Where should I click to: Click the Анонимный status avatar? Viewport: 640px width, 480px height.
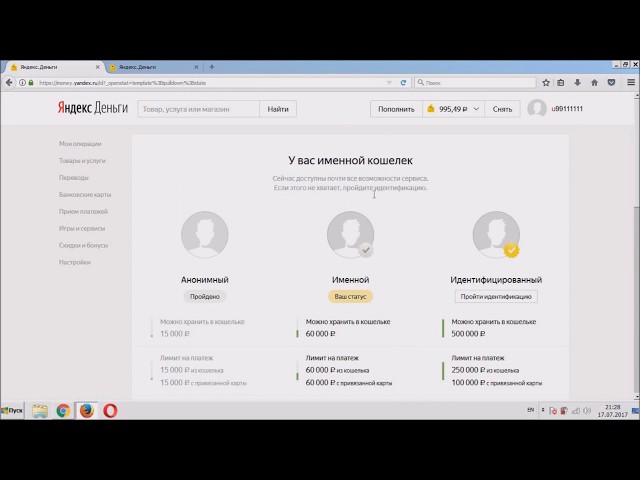204,235
